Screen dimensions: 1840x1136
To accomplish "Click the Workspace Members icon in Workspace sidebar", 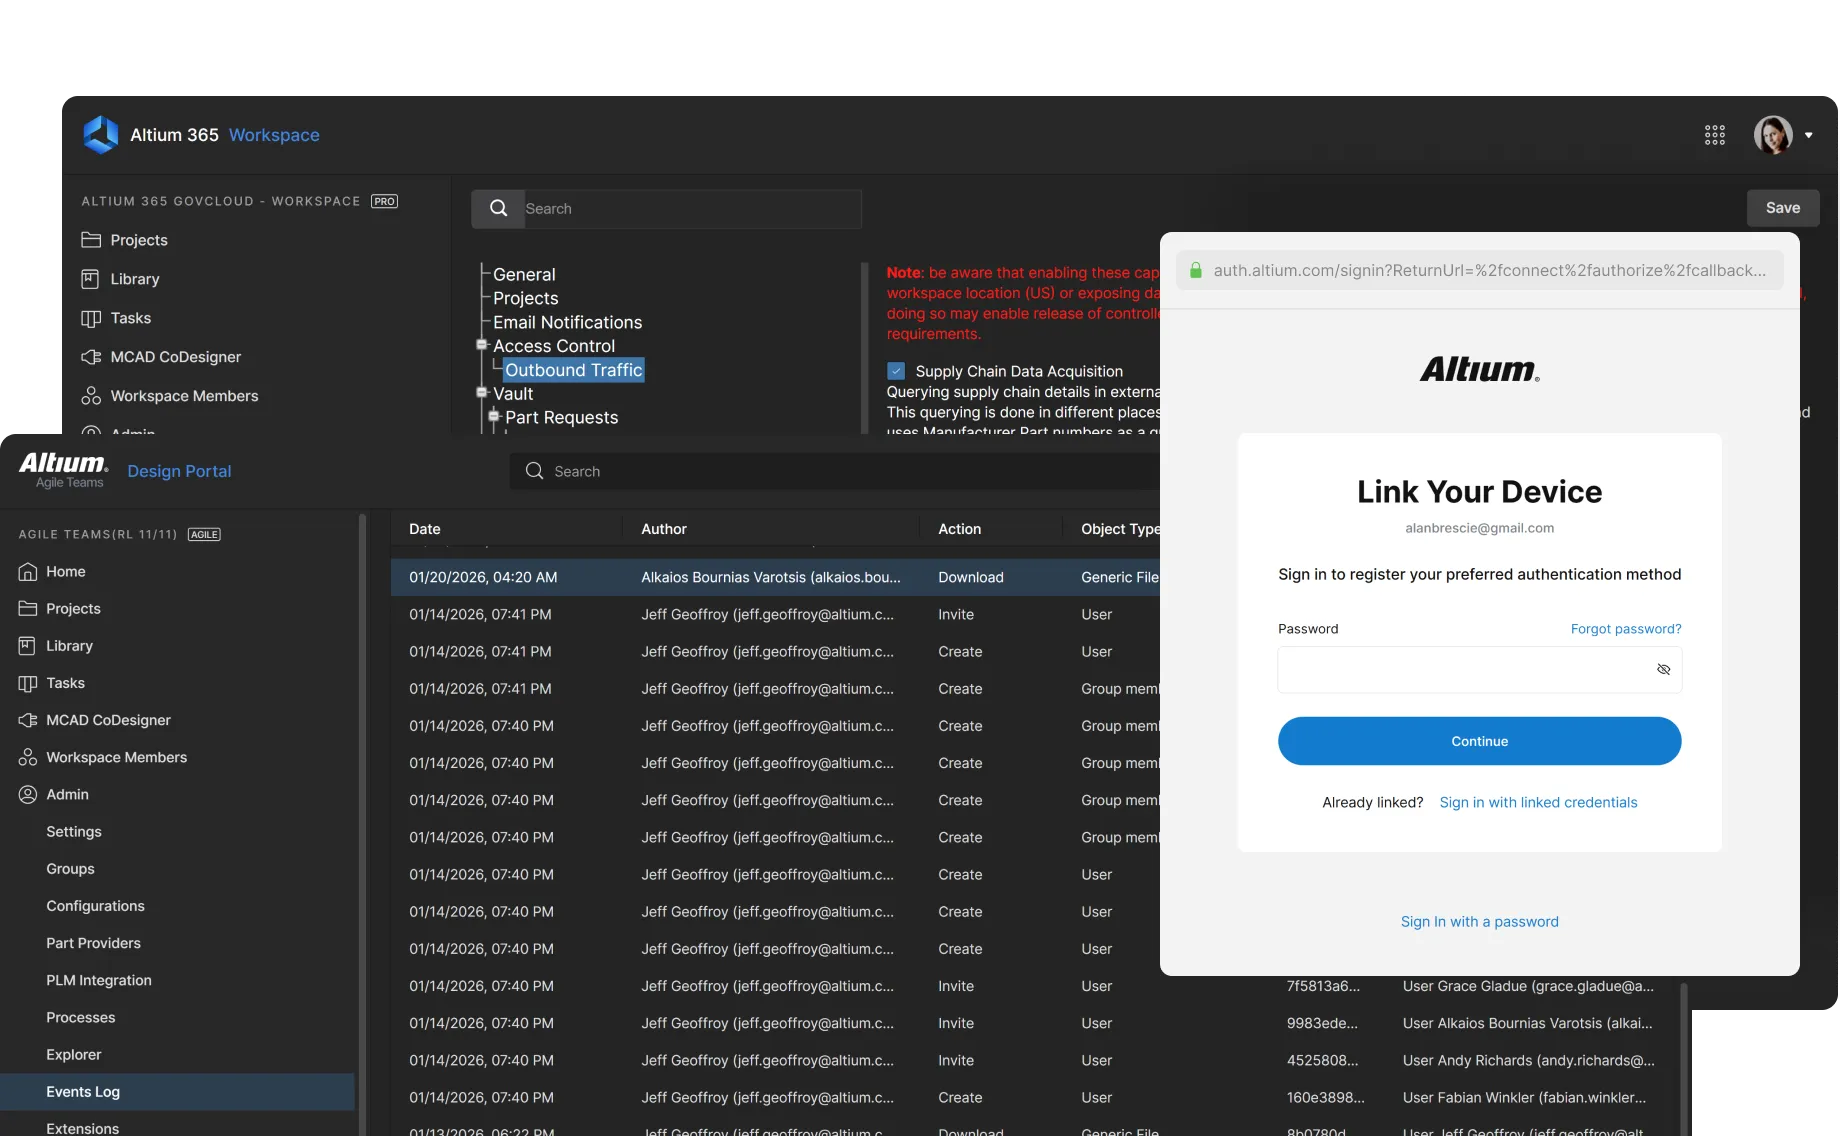I will [x=91, y=396].
